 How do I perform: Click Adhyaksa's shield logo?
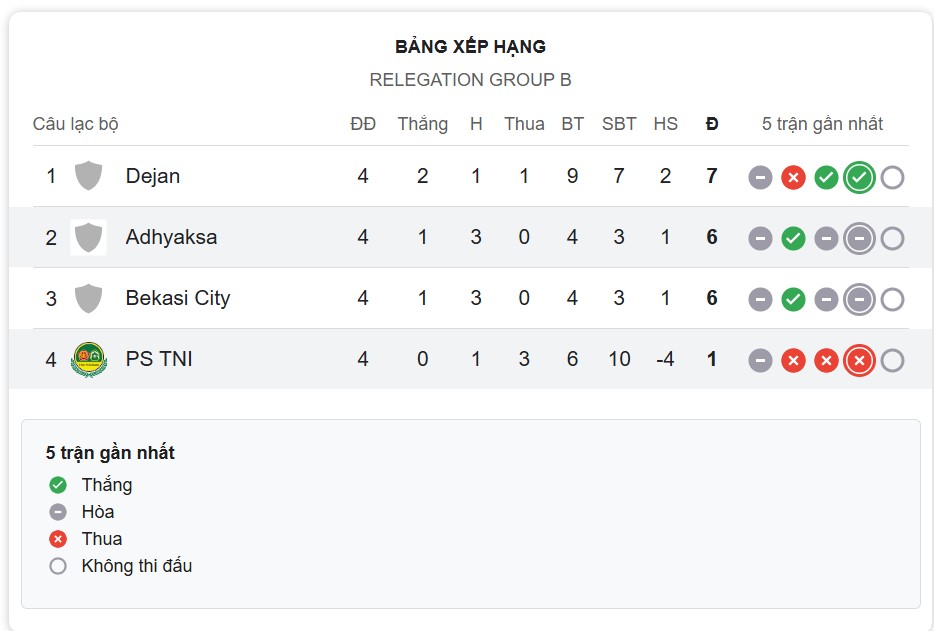click(x=88, y=237)
